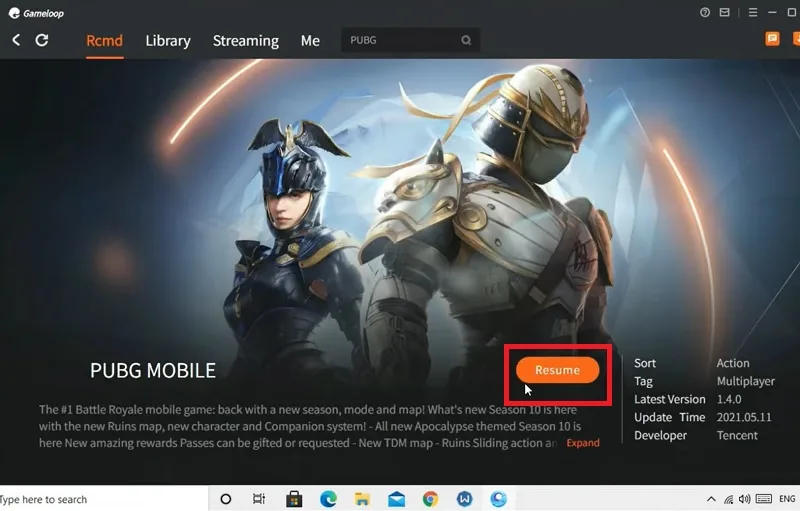Go back with the left arrow

click(16, 40)
